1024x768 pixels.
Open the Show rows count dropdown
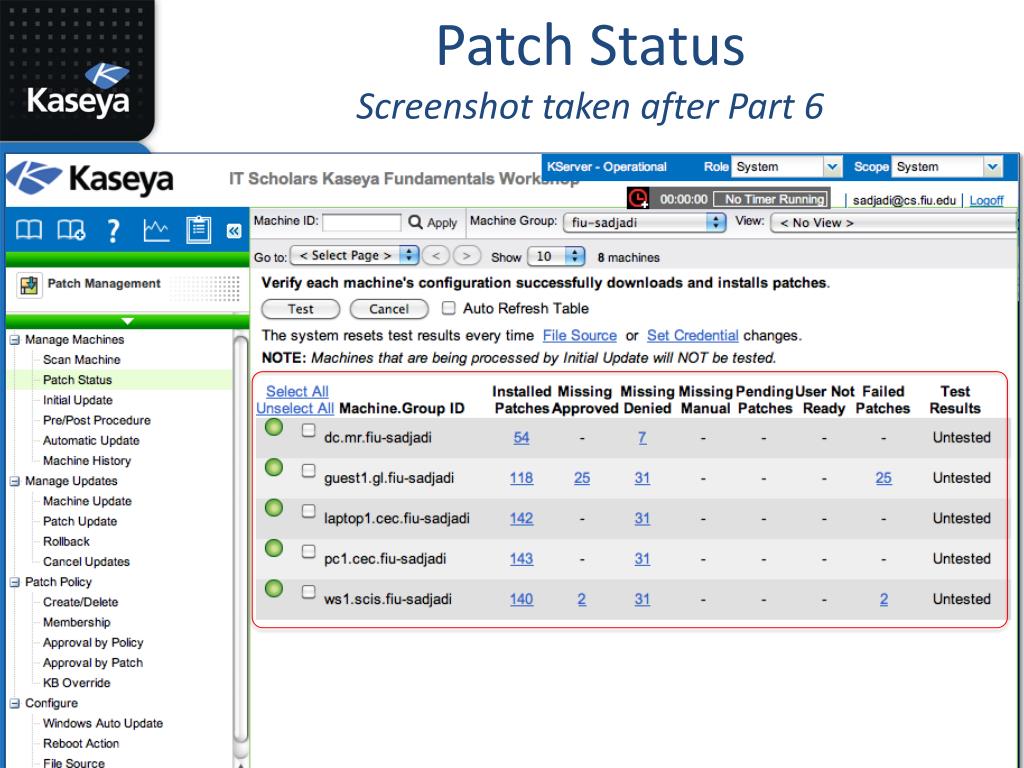tap(556, 256)
